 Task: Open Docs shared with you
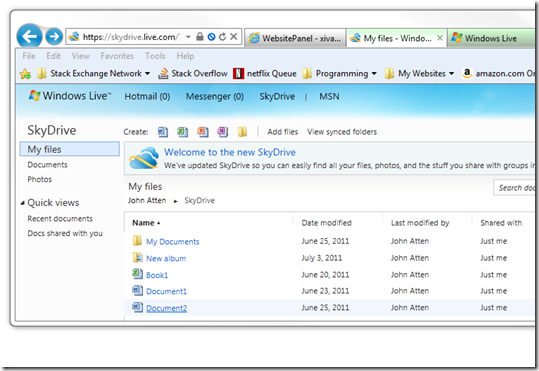click(x=65, y=233)
